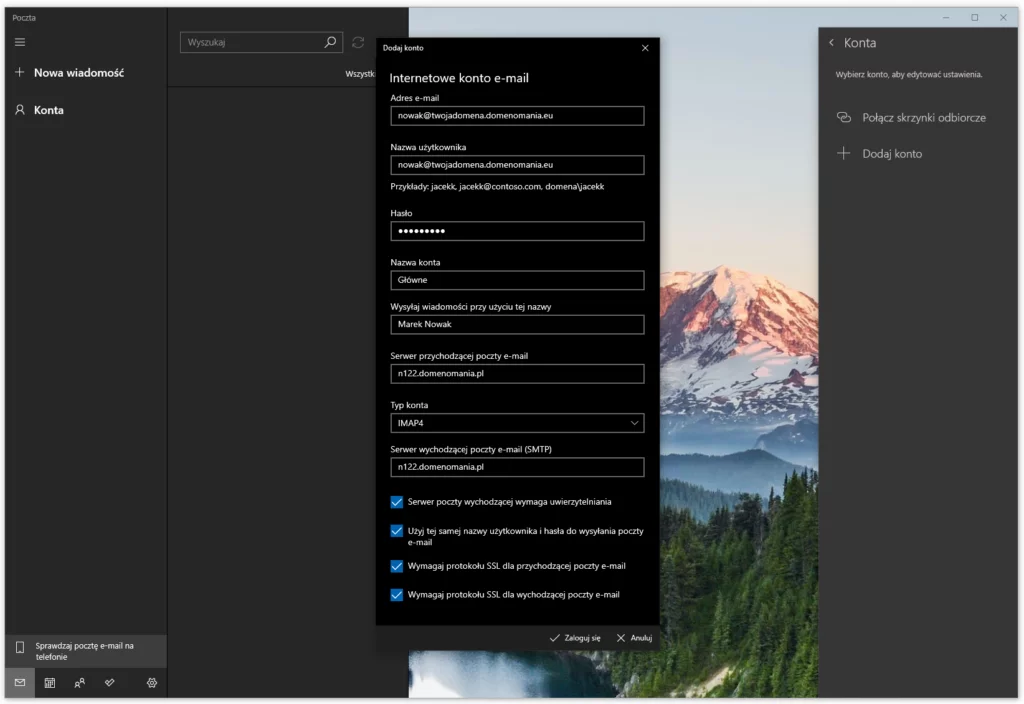Uncheck outgoing server requires authentication

tap(397, 502)
